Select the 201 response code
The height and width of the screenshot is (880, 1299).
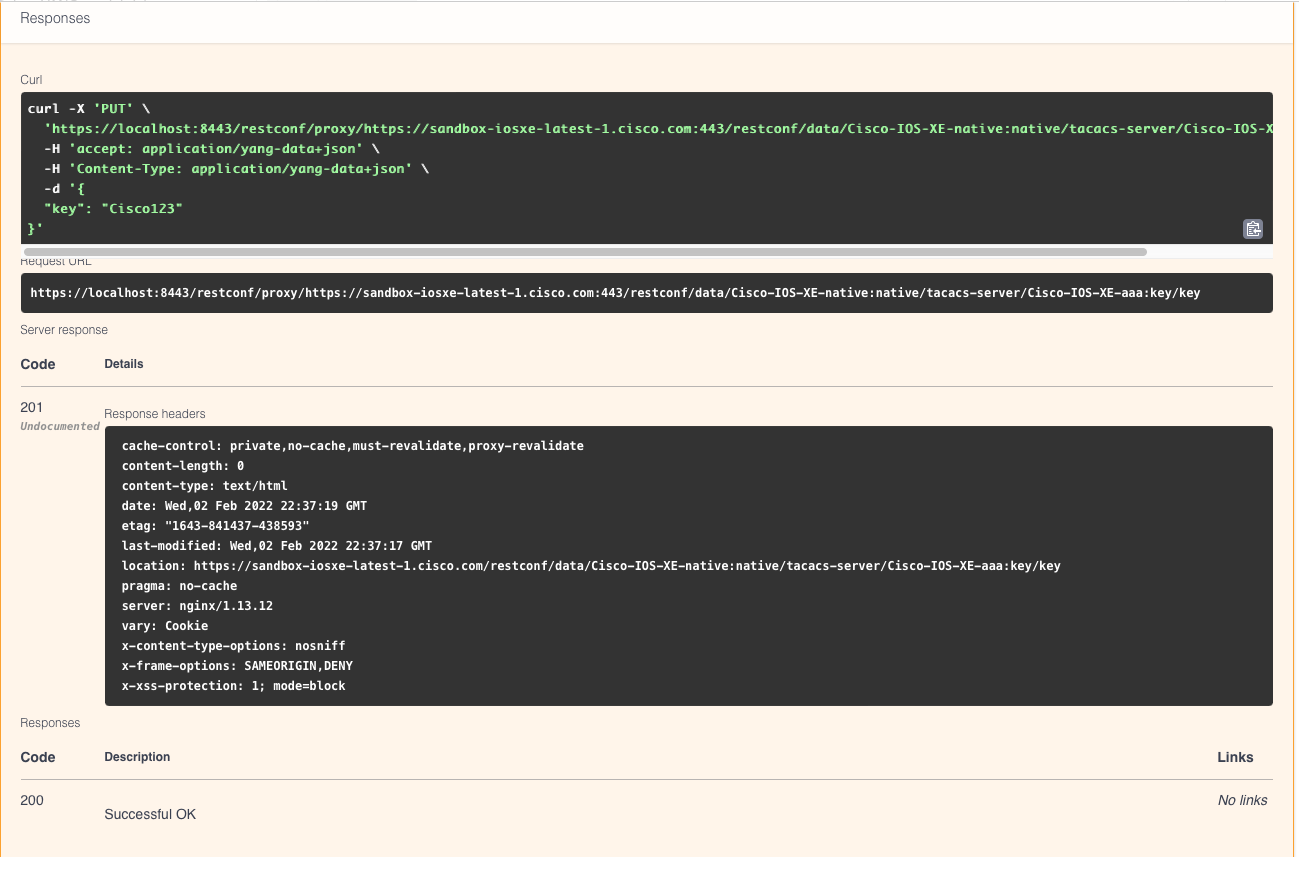(x=32, y=407)
